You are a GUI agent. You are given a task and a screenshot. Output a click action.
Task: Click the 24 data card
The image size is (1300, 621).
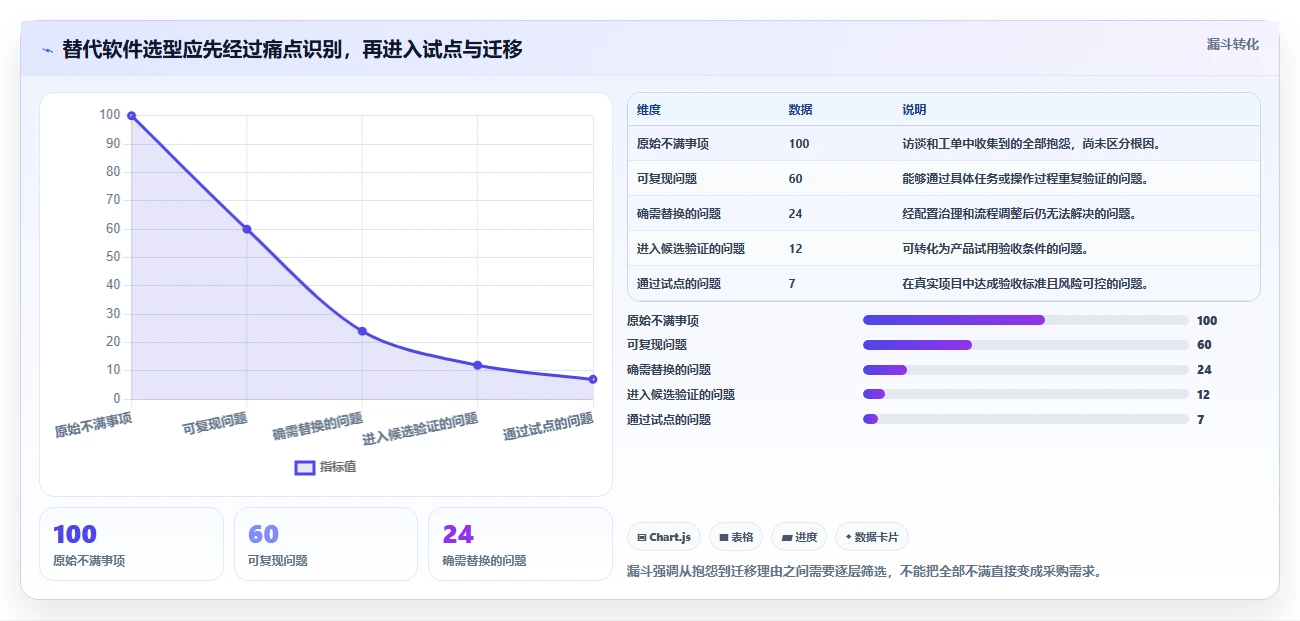pos(520,544)
